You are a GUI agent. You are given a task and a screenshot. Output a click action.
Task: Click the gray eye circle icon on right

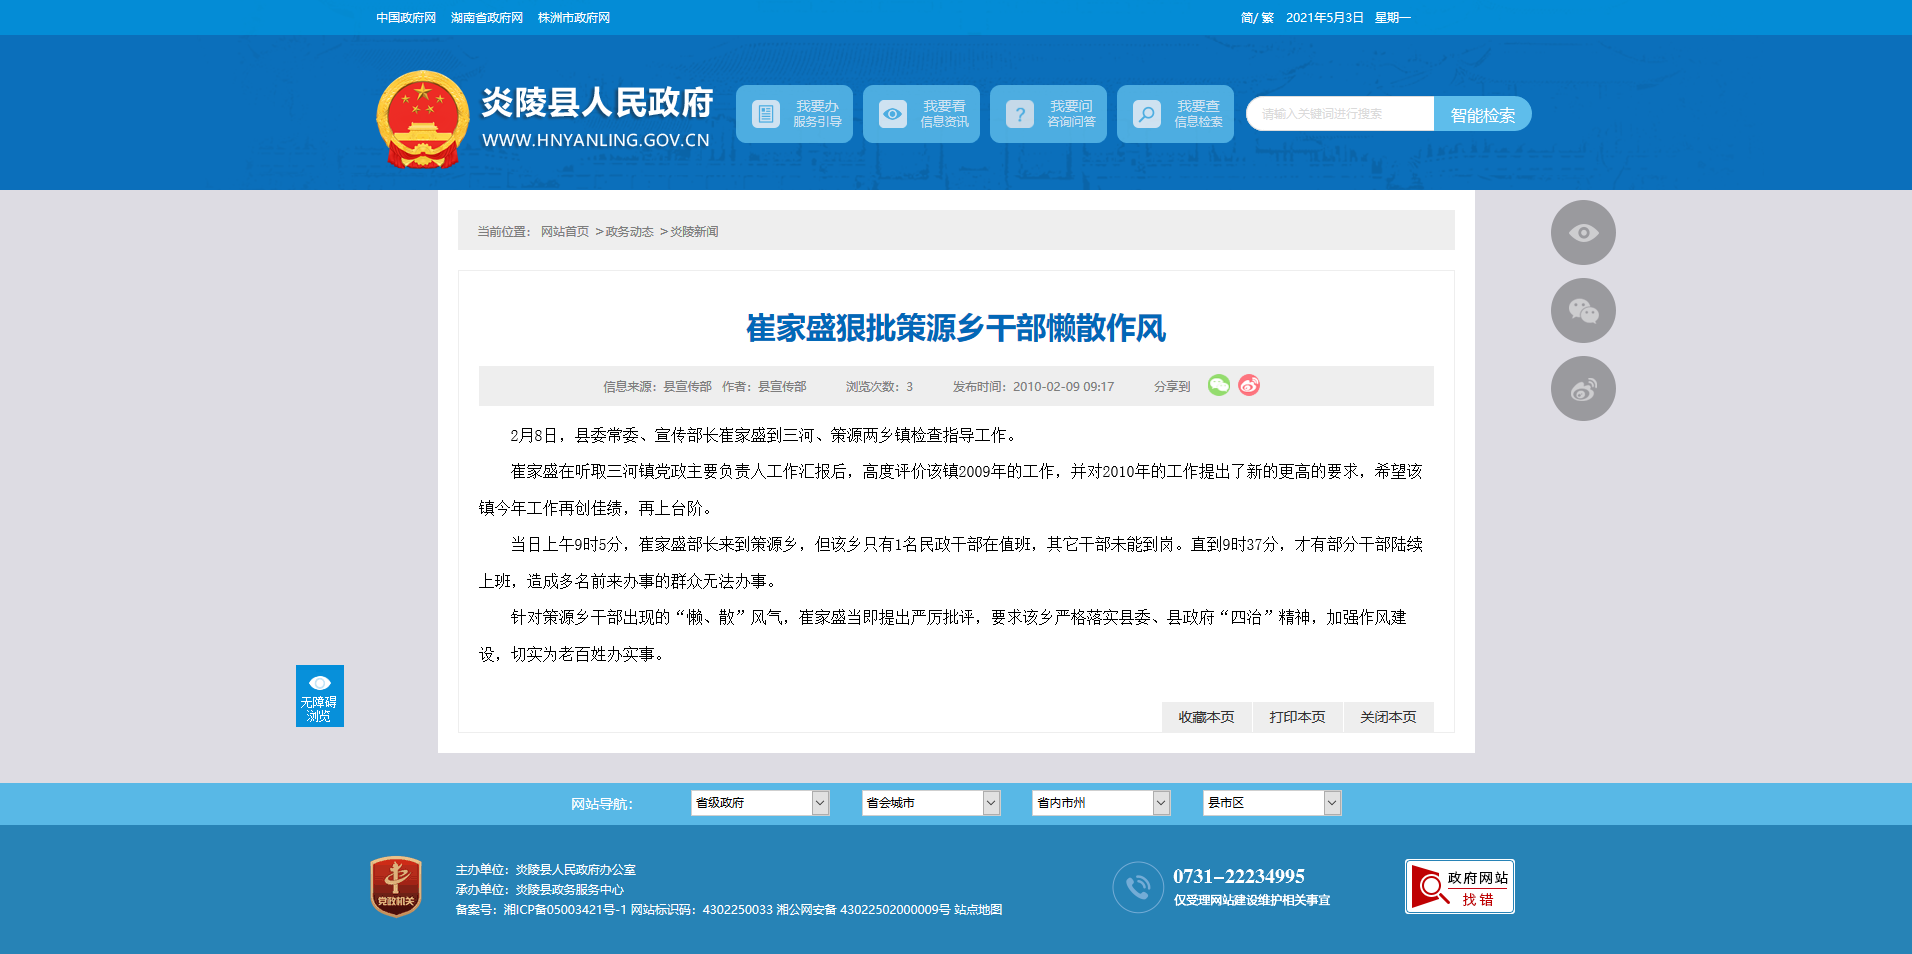tap(1583, 233)
